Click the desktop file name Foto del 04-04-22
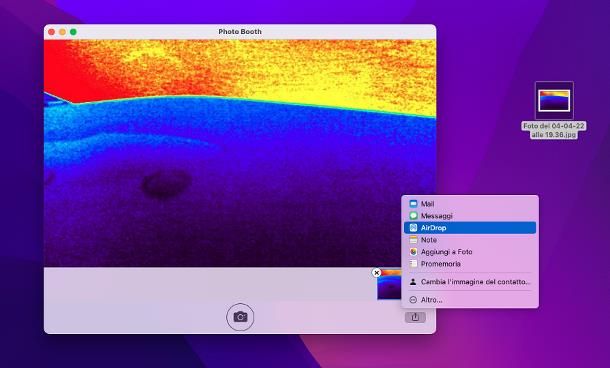Image resolution: width=610 pixels, height=368 pixels. point(554,130)
